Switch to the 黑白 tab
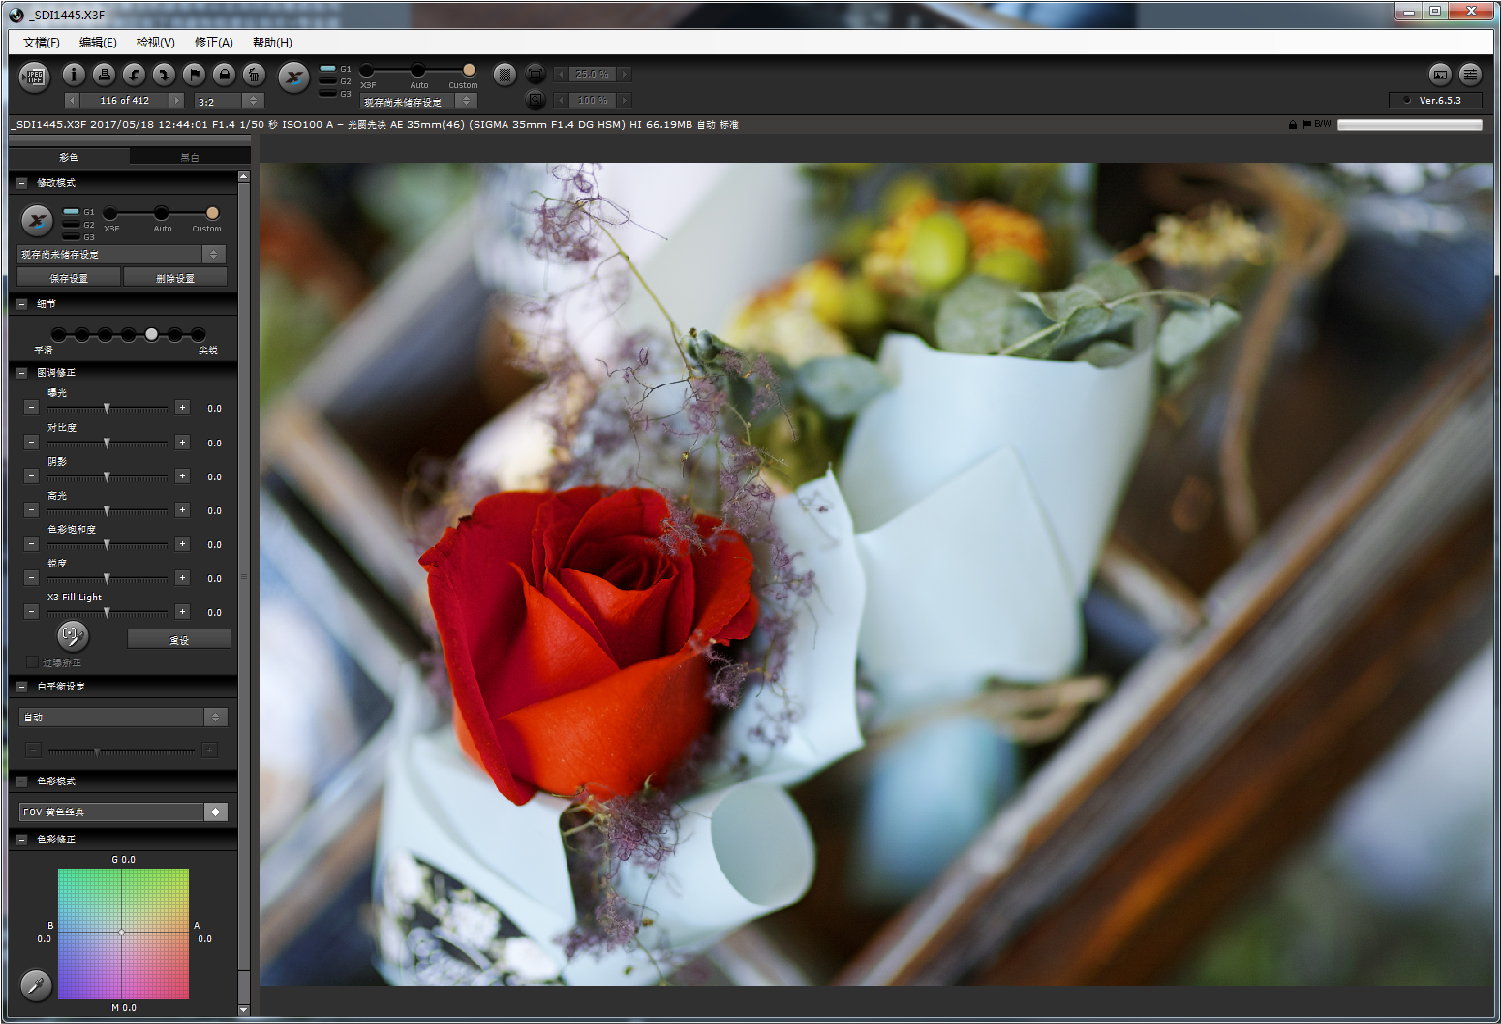 [x=190, y=157]
